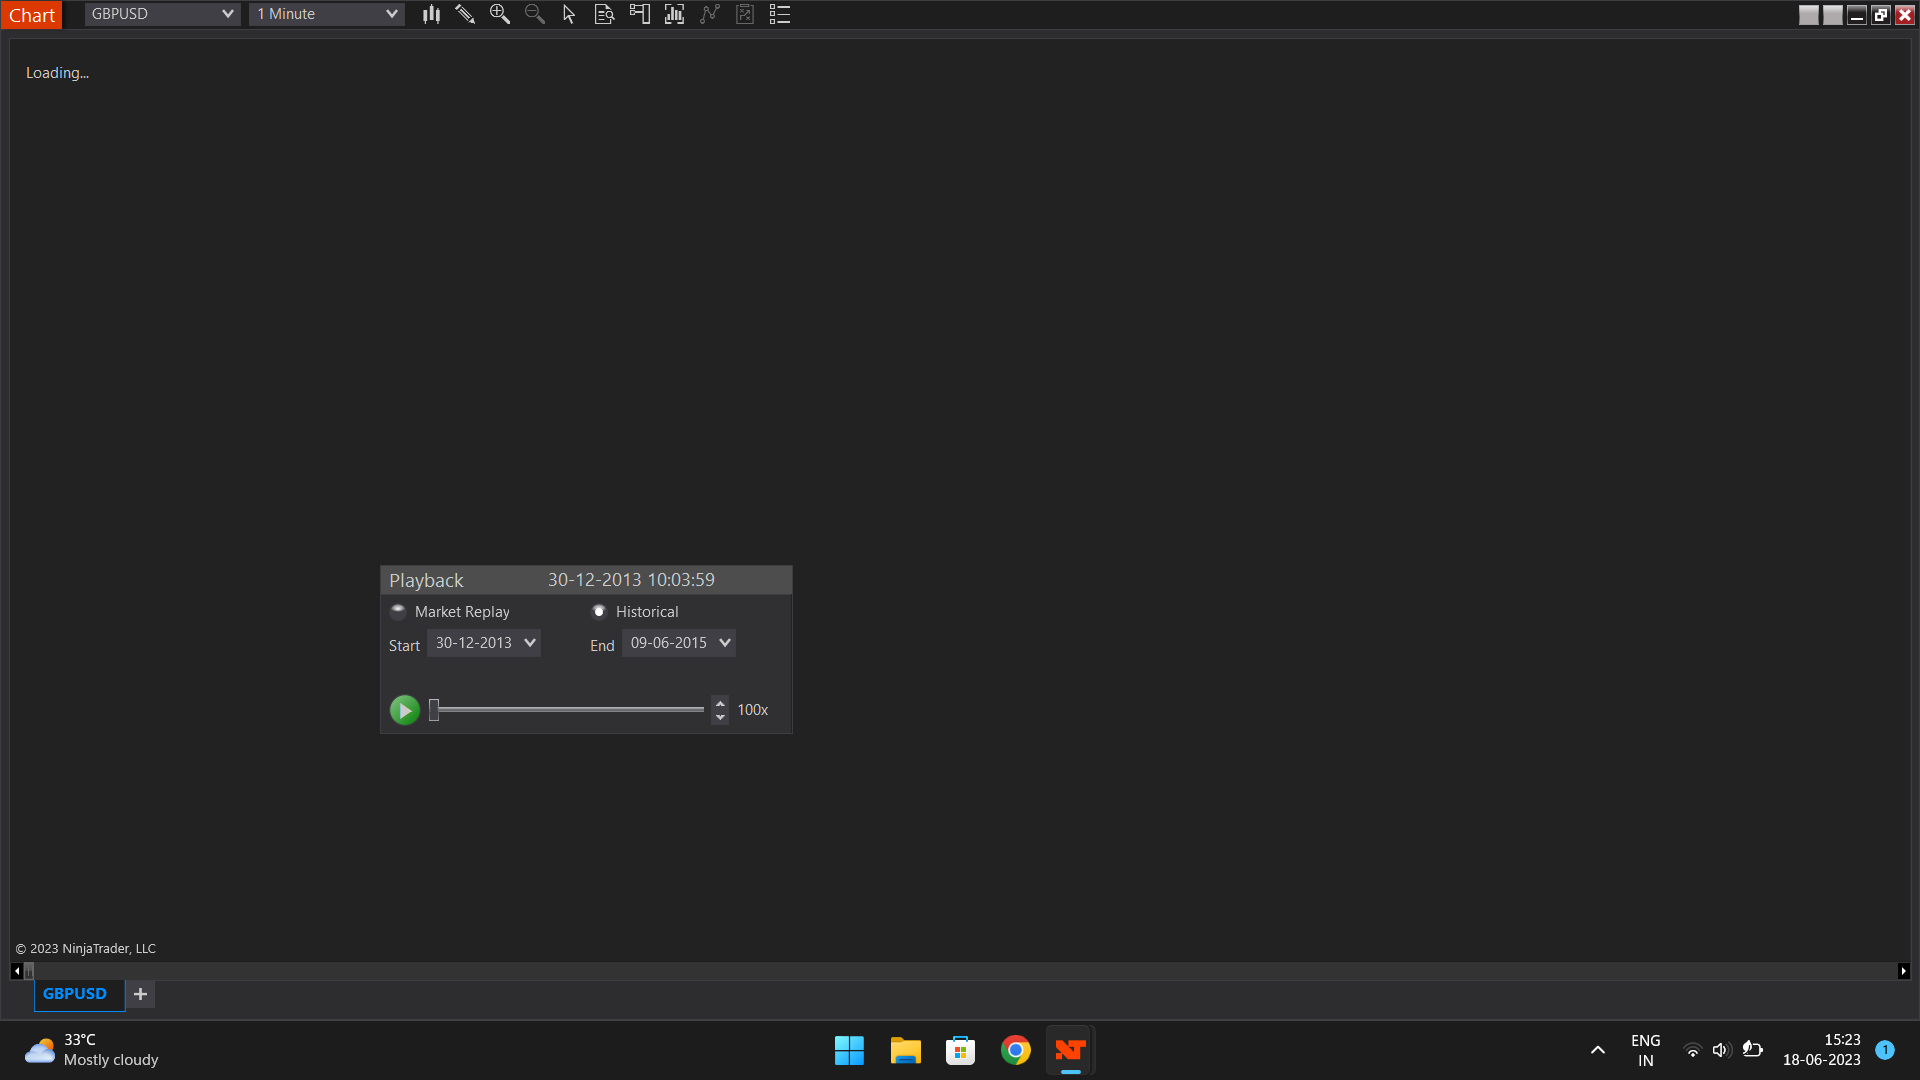
Task: Select the Market Replay radio button
Action: point(398,611)
